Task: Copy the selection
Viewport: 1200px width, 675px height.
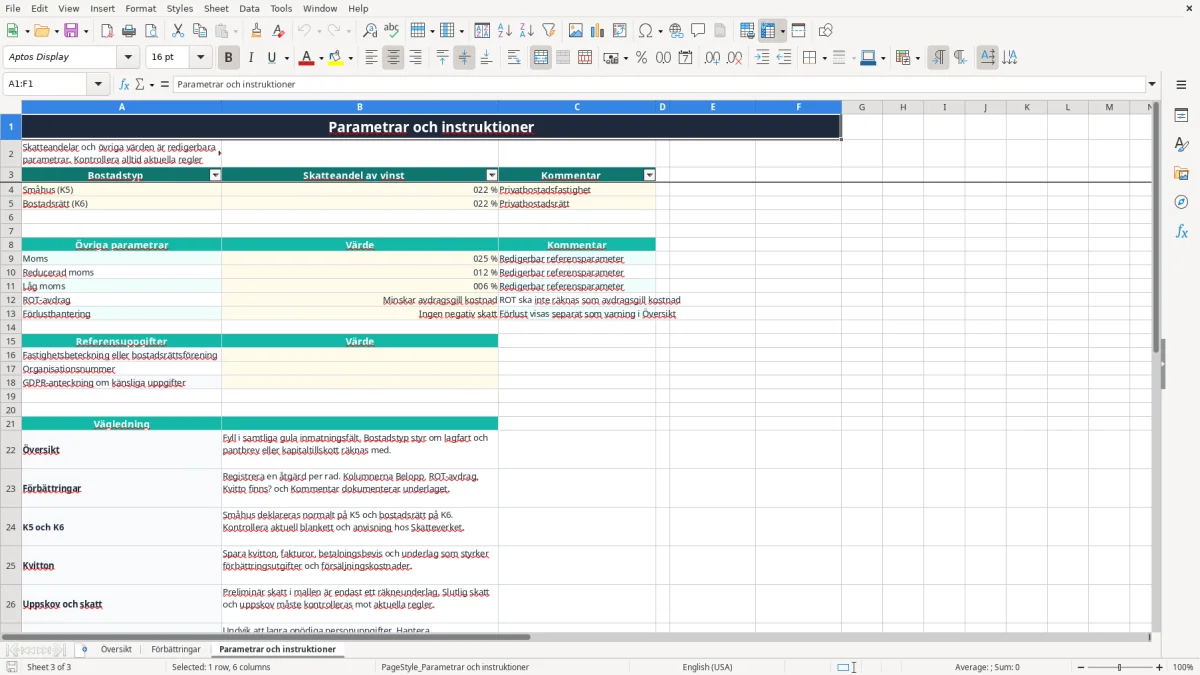Action: click(200, 31)
